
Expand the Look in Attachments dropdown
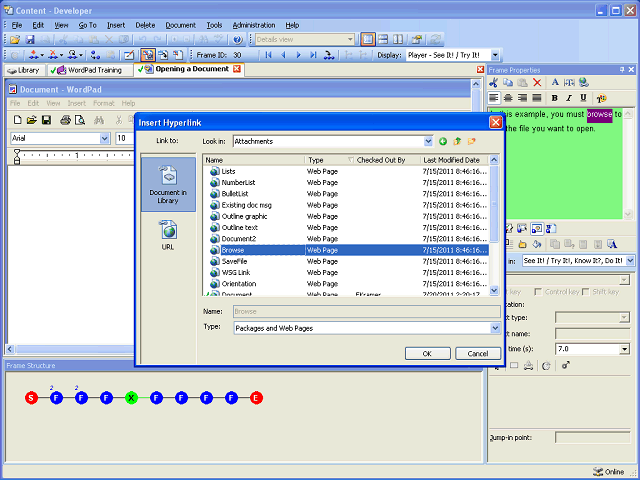427,141
